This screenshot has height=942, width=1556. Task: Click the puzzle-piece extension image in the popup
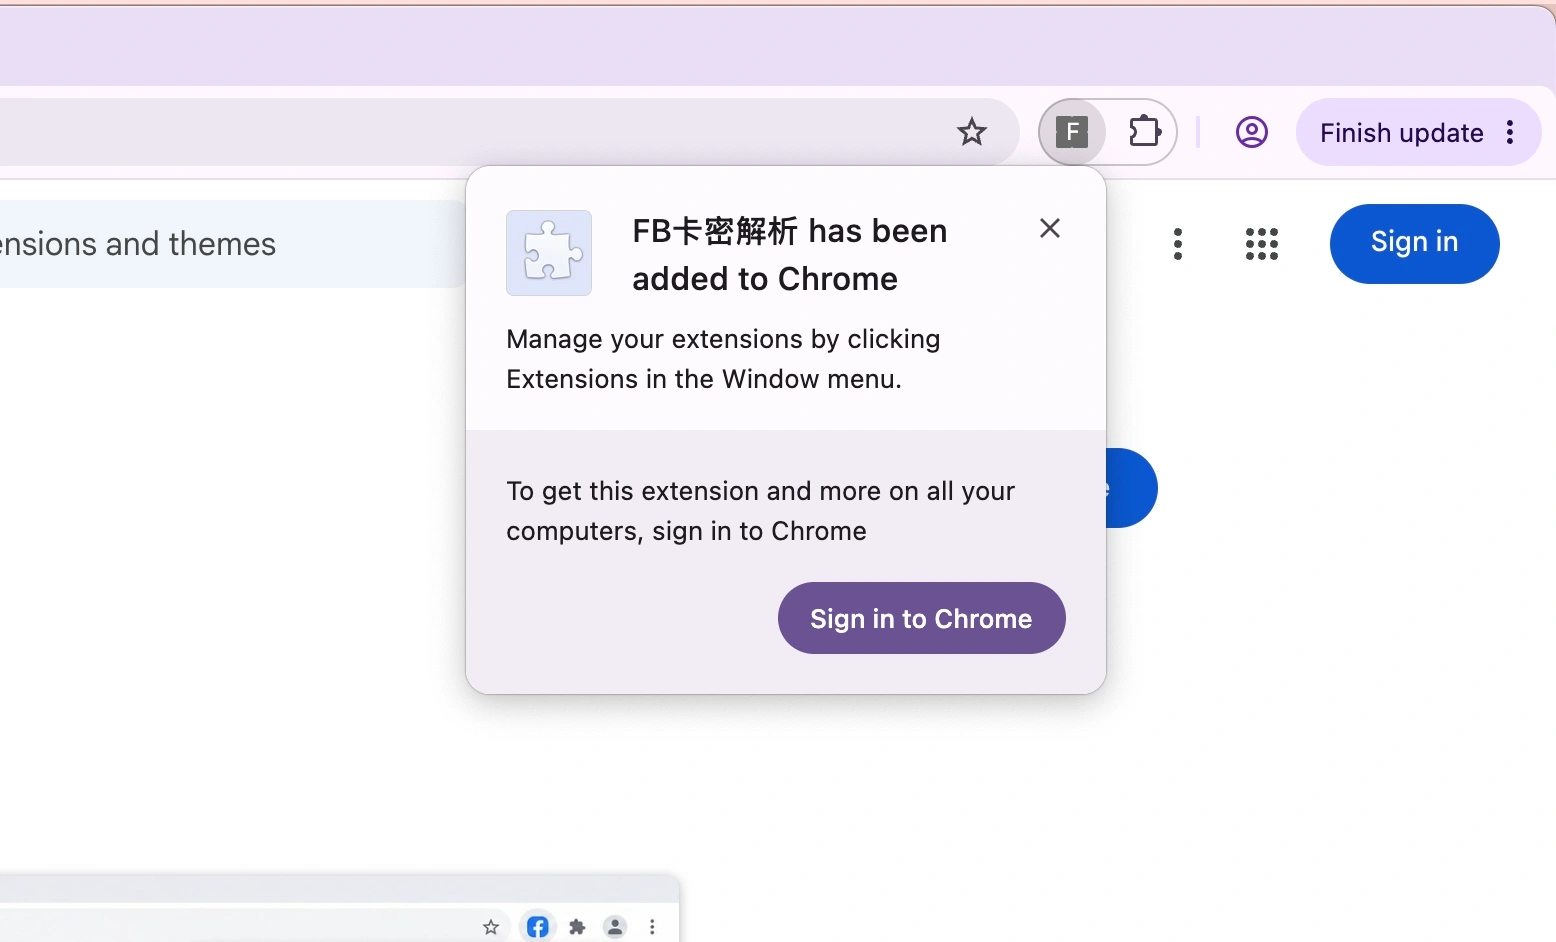point(549,253)
